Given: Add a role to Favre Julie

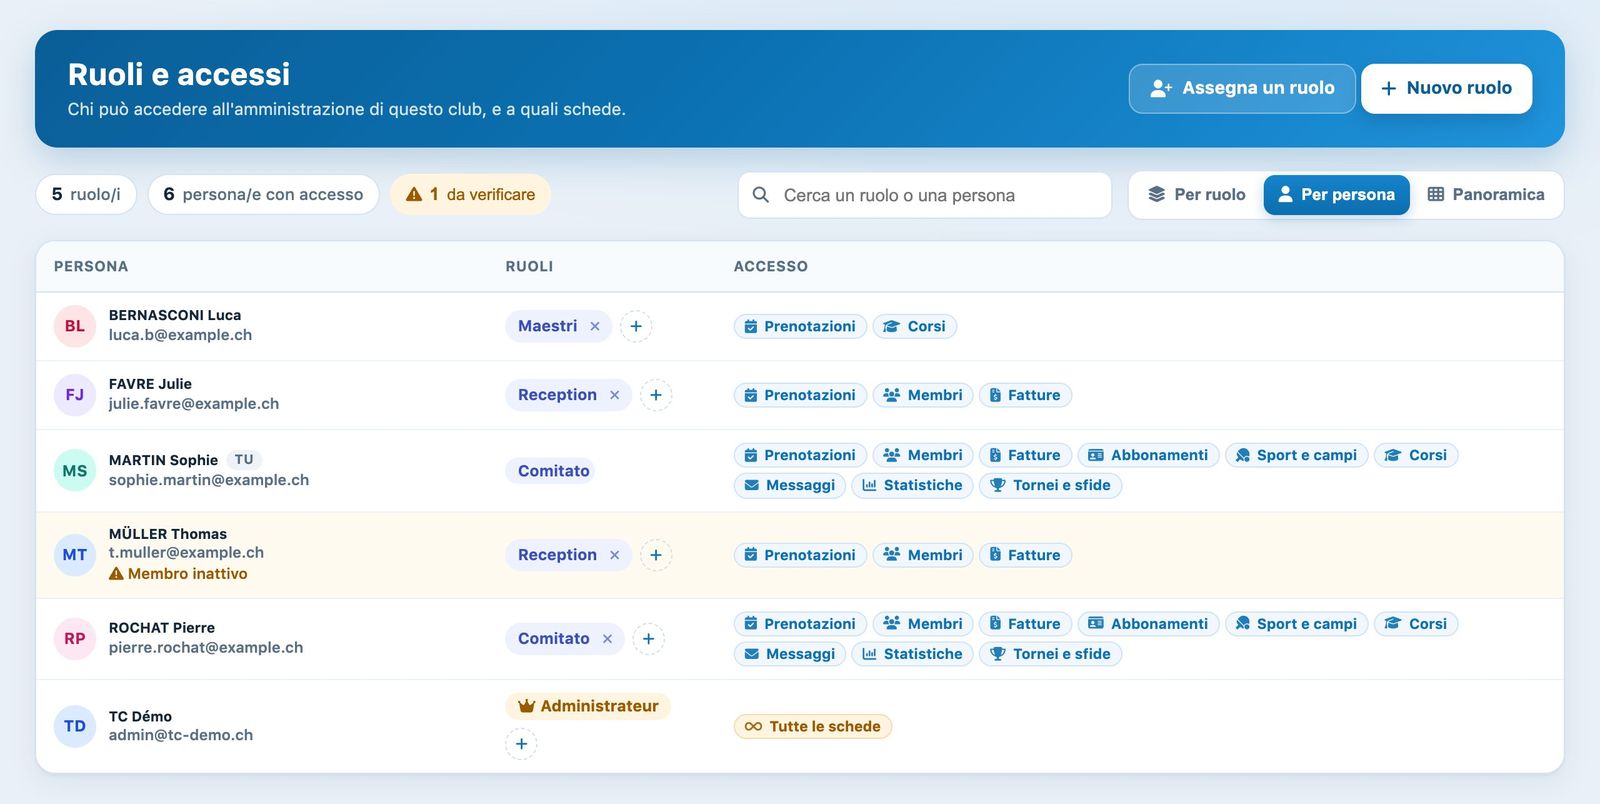Looking at the screenshot, I should tap(656, 395).
